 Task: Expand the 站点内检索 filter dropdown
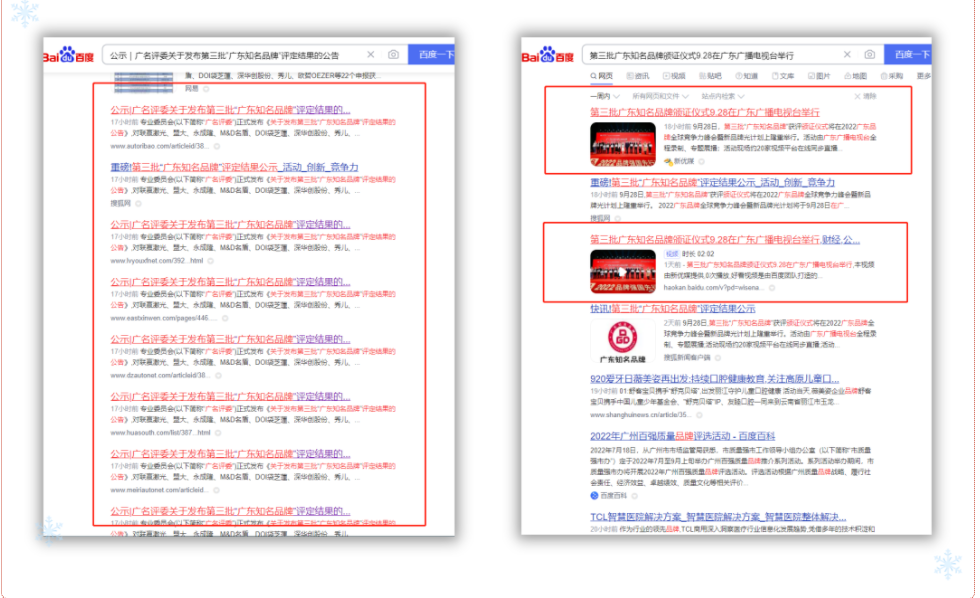(x=722, y=96)
